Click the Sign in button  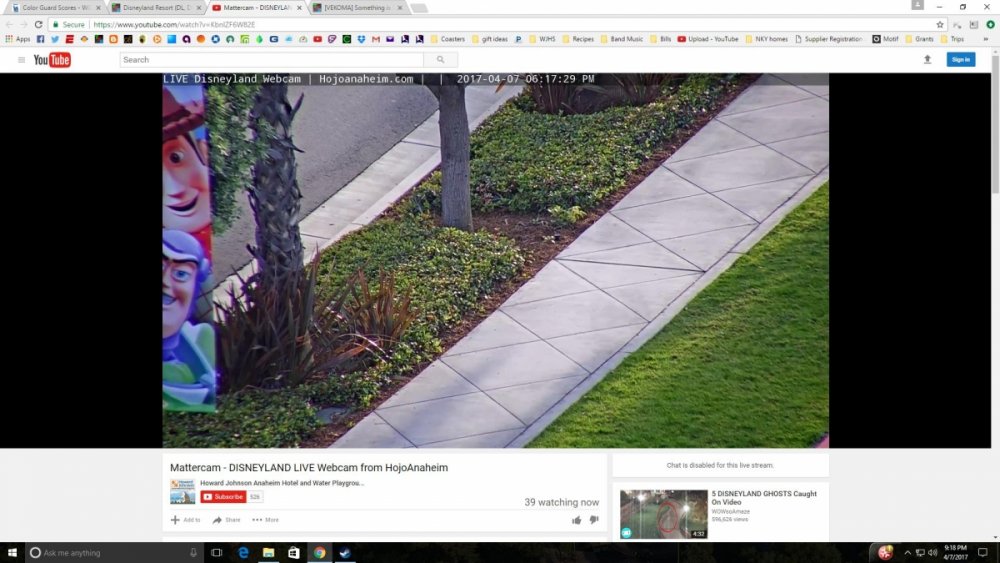pyautogui.click(x=960, y=60)
